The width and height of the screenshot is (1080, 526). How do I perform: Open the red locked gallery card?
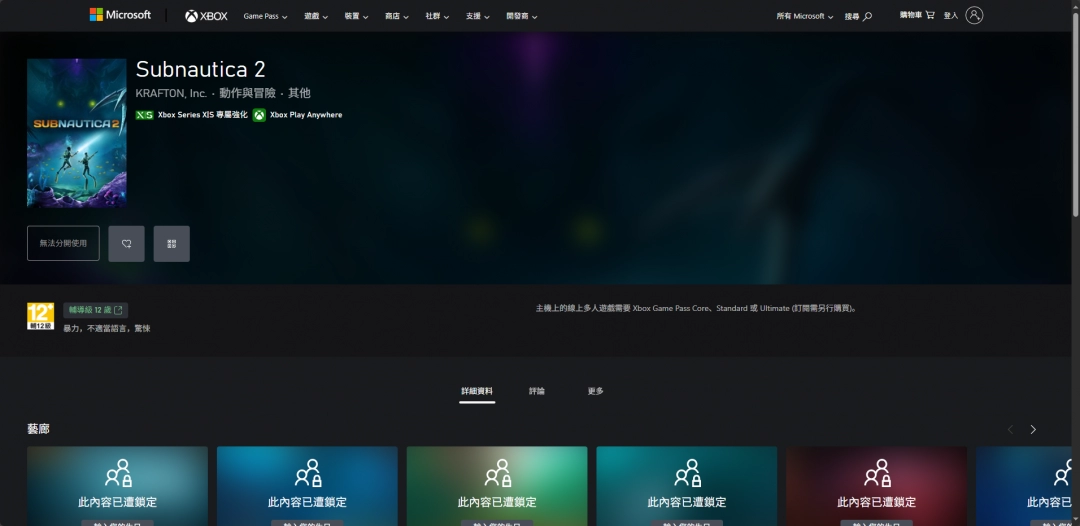[x=877, y=486]
